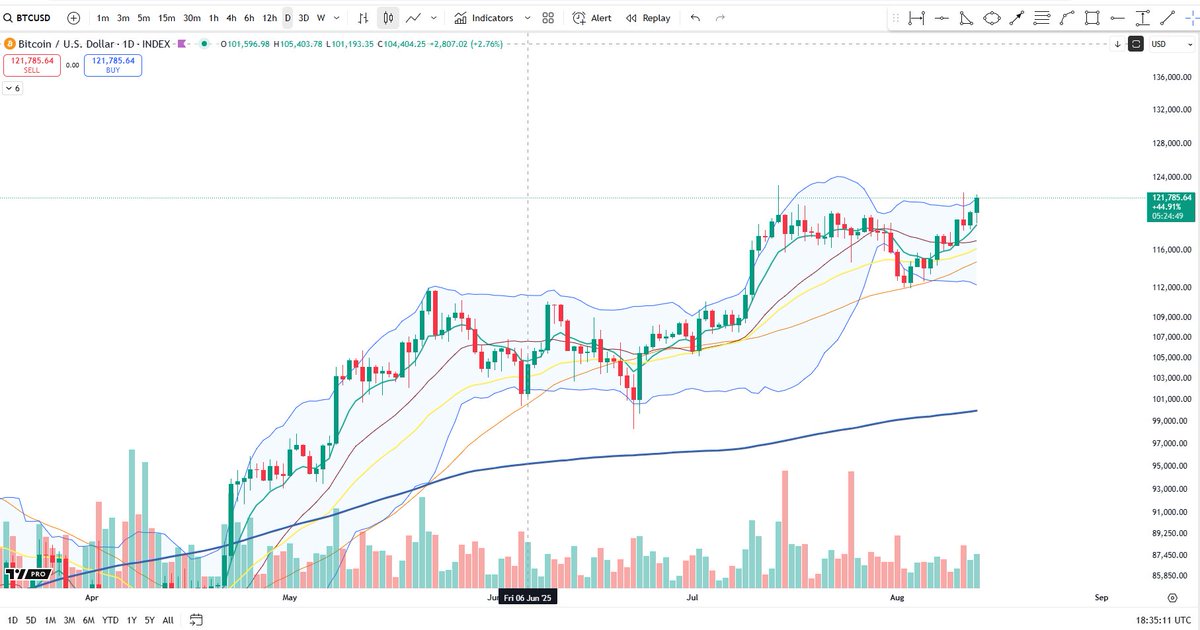Click the pink color swatch in the legend

tap(182, 43)
